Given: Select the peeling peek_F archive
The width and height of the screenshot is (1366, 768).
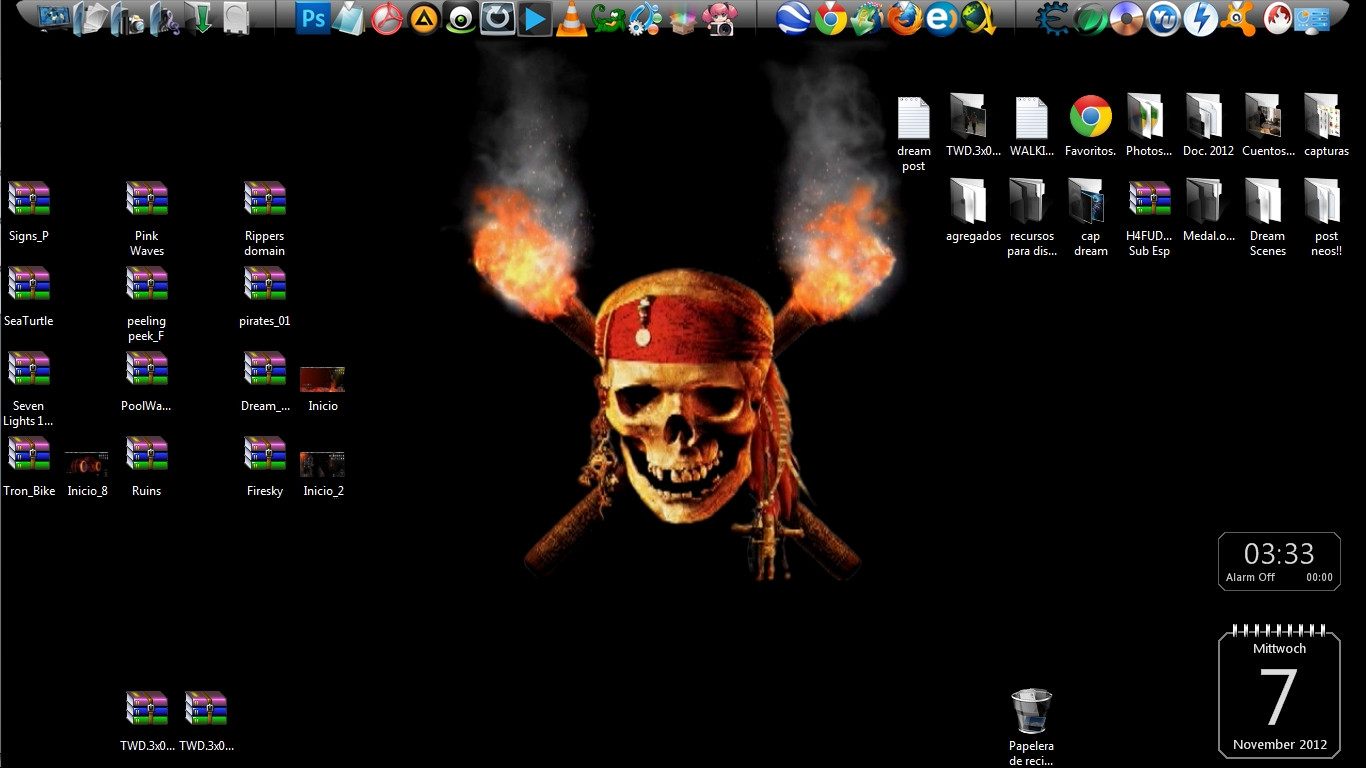Looking at the screenshot, I should 147,304.
